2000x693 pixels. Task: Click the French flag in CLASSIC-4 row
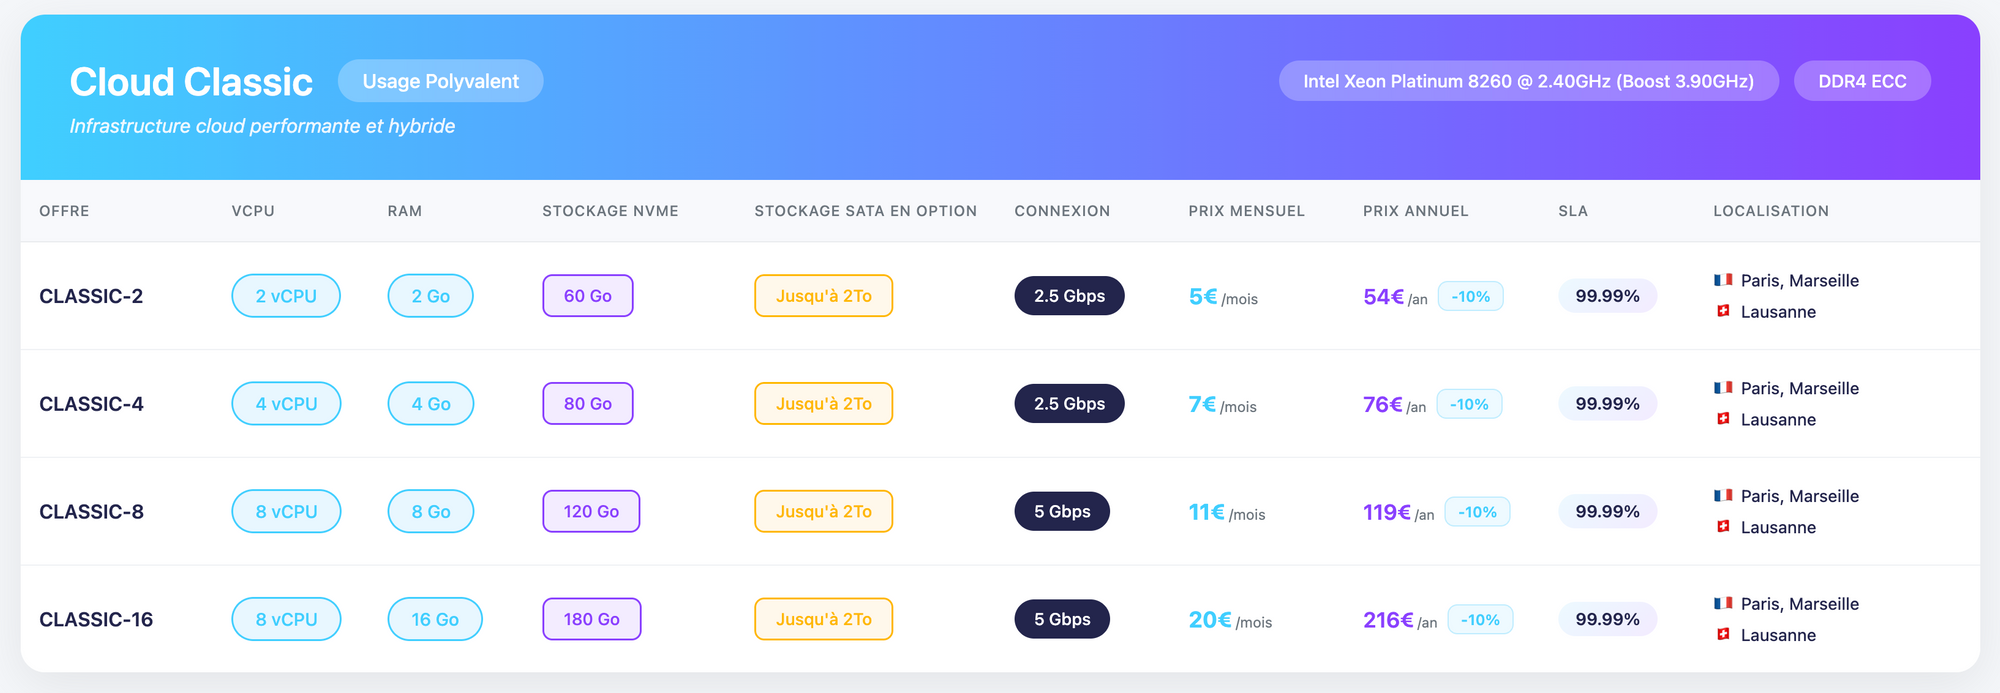pos(1723,388)
